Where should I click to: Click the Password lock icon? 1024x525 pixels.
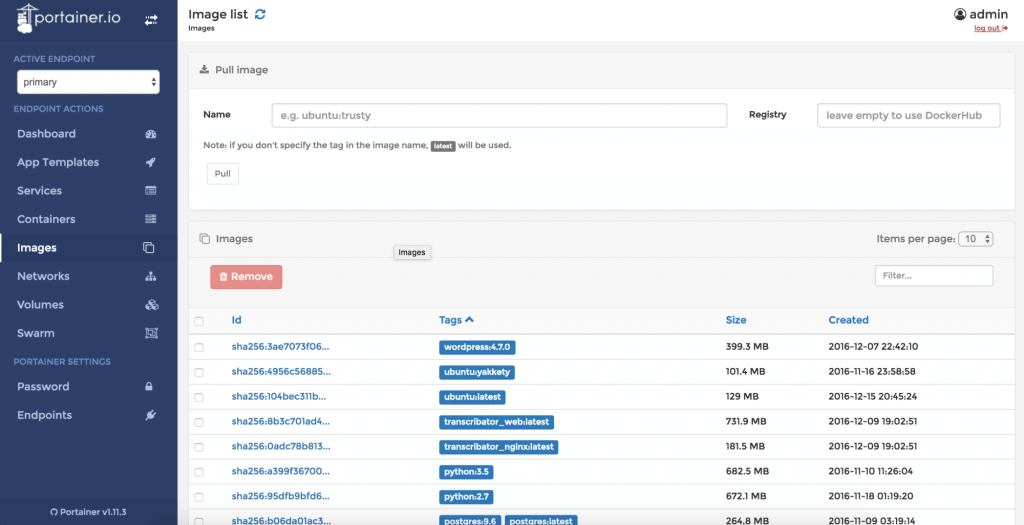pos(150,387)
